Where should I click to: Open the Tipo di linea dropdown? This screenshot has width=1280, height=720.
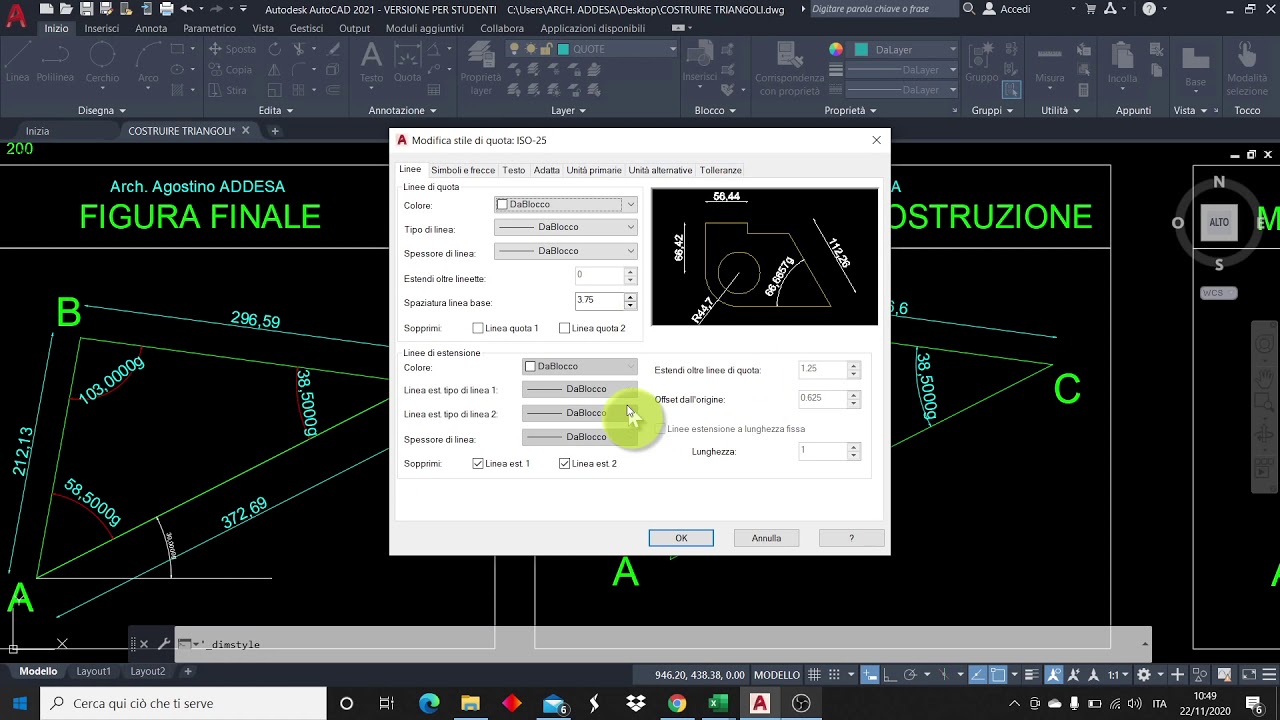click(566, 227)
